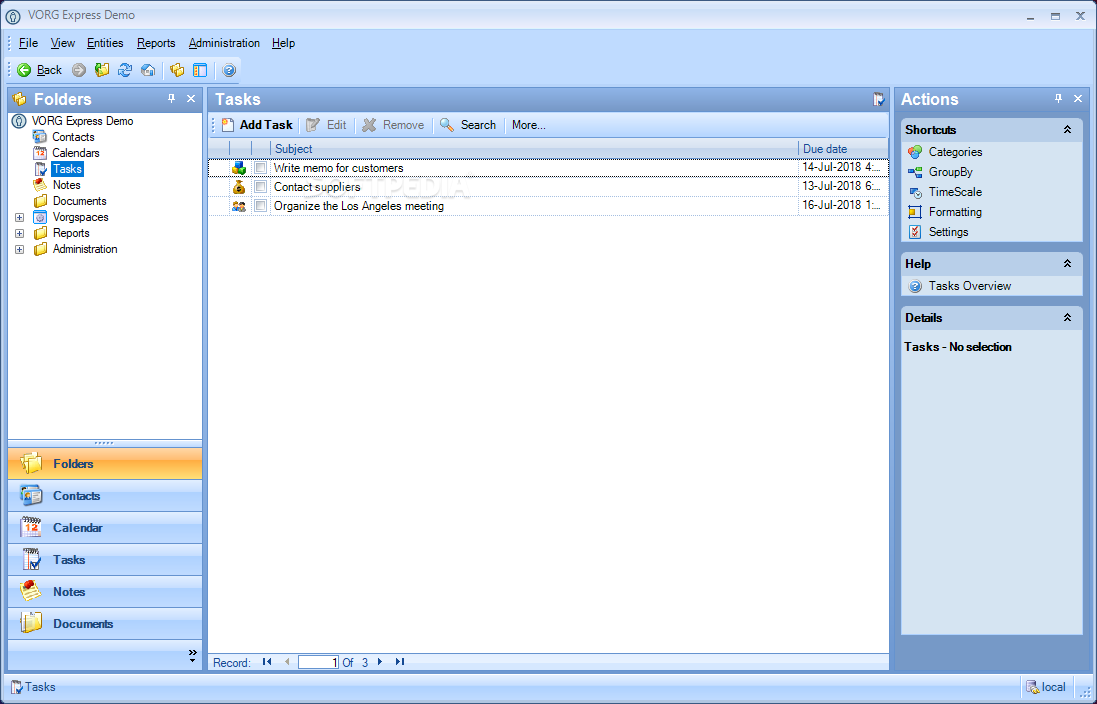
Task: Switch to the Tasks navigation button
Action: tap(105, 560)
